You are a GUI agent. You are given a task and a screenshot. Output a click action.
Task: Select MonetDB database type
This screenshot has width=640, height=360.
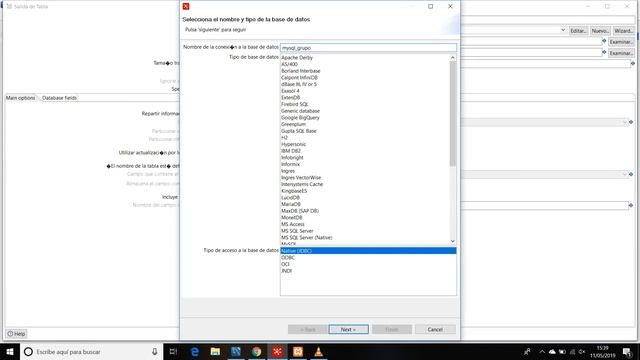tap(292, 218)
